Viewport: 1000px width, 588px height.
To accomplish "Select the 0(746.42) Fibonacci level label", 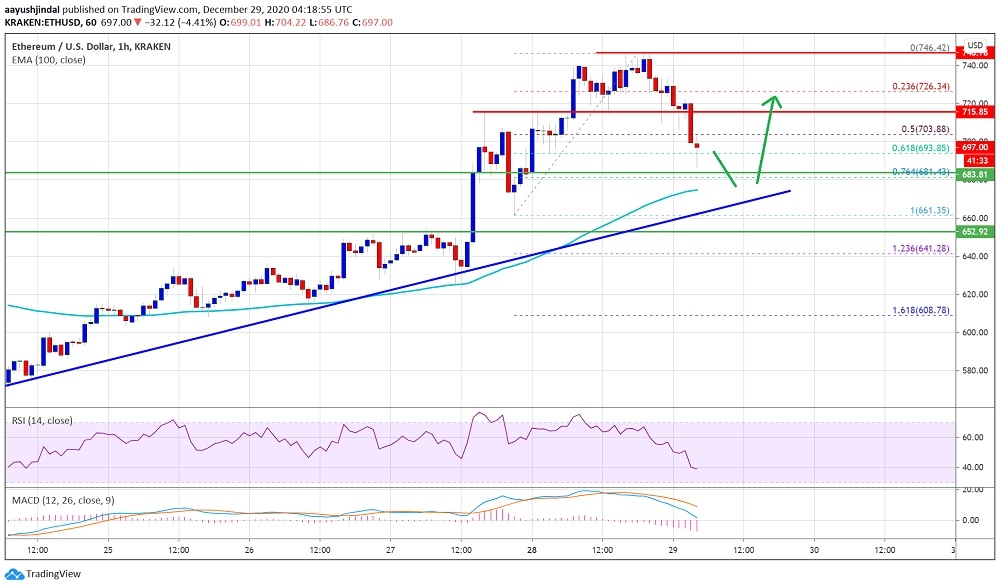I will click(930, 48).
